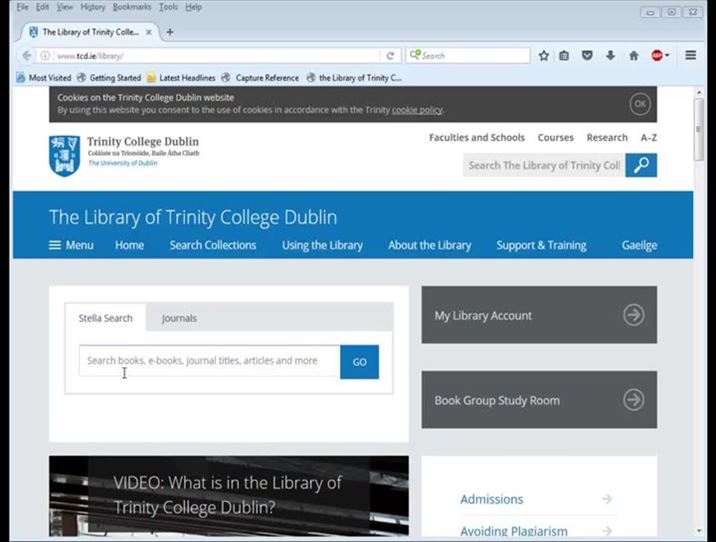
Task: Click the bookmark star icon in toolbar
Action: tap(544, 56)
